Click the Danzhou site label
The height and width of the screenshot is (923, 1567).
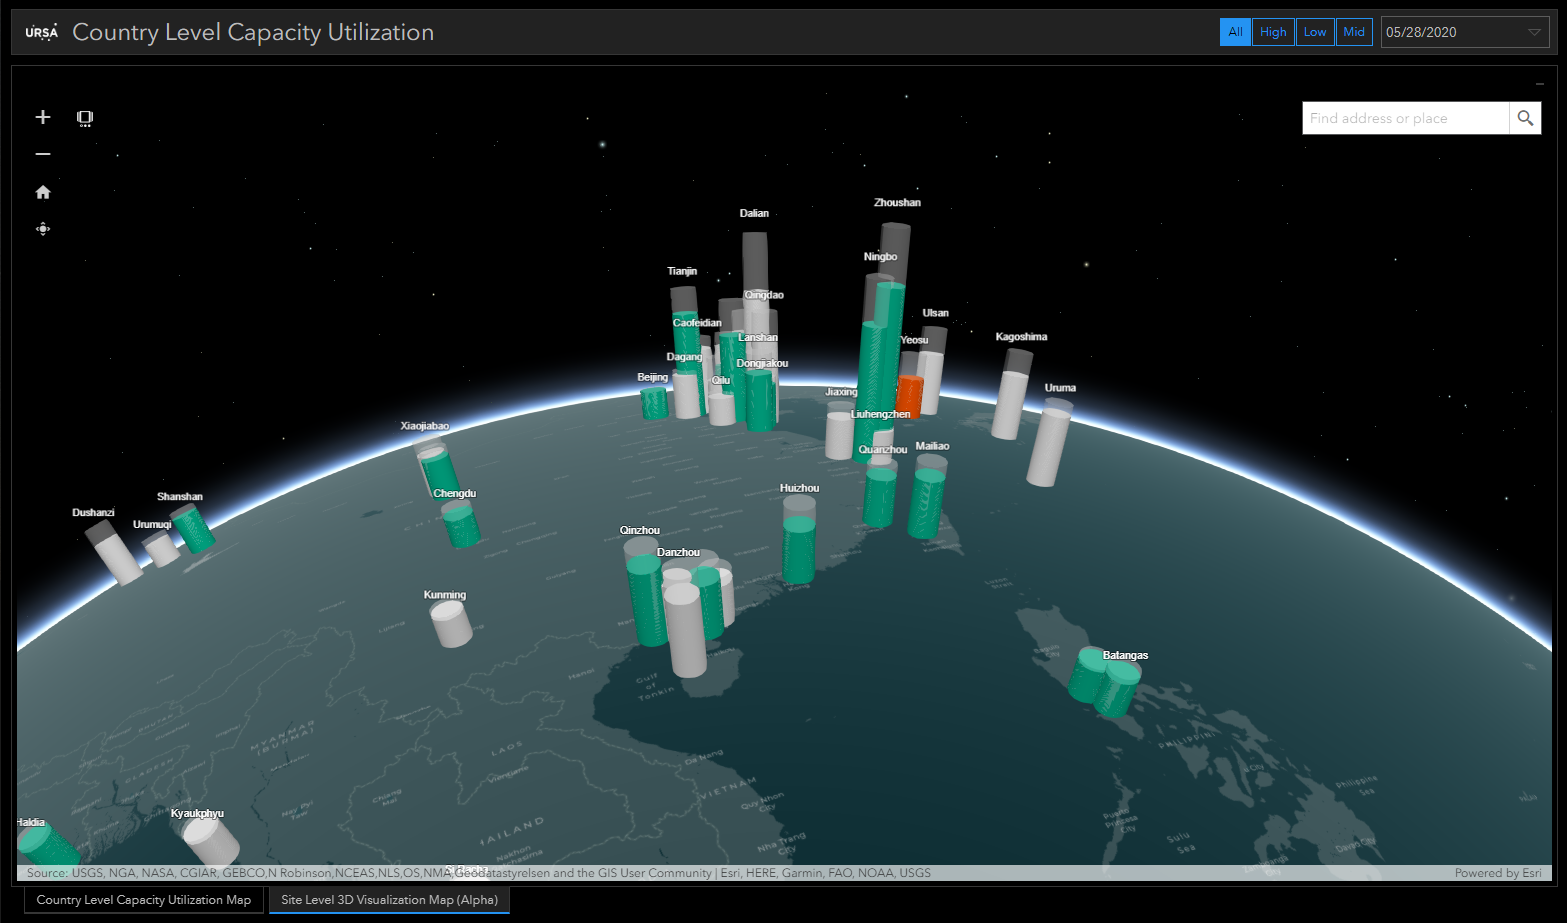pos(678,553)
